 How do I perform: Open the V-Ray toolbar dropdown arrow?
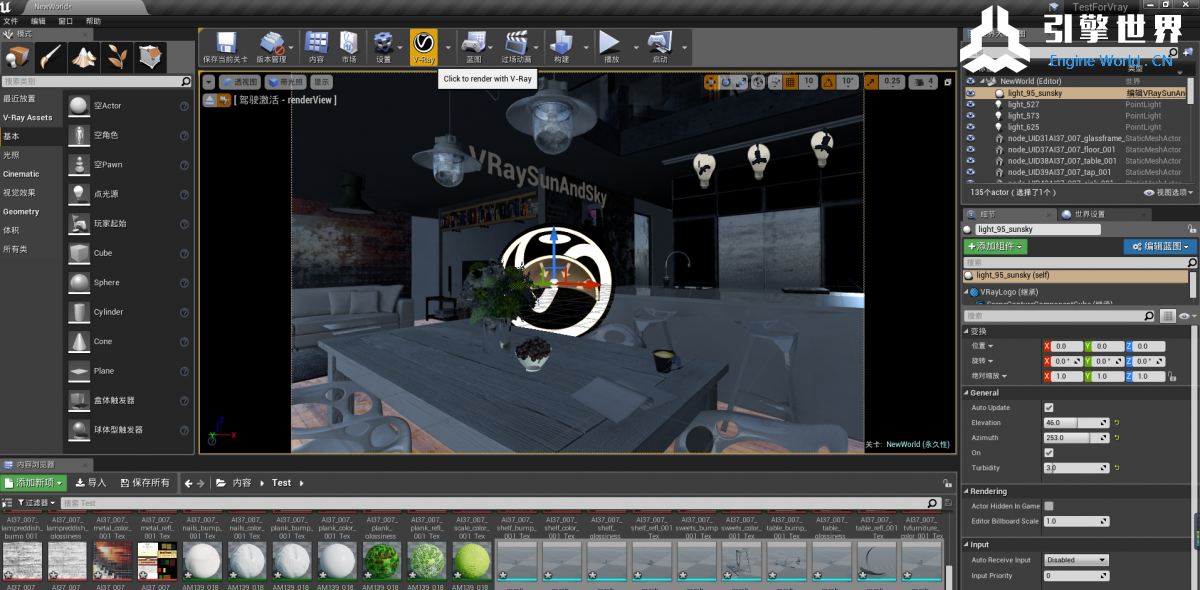pyautogui.click(x=447, y=47)
